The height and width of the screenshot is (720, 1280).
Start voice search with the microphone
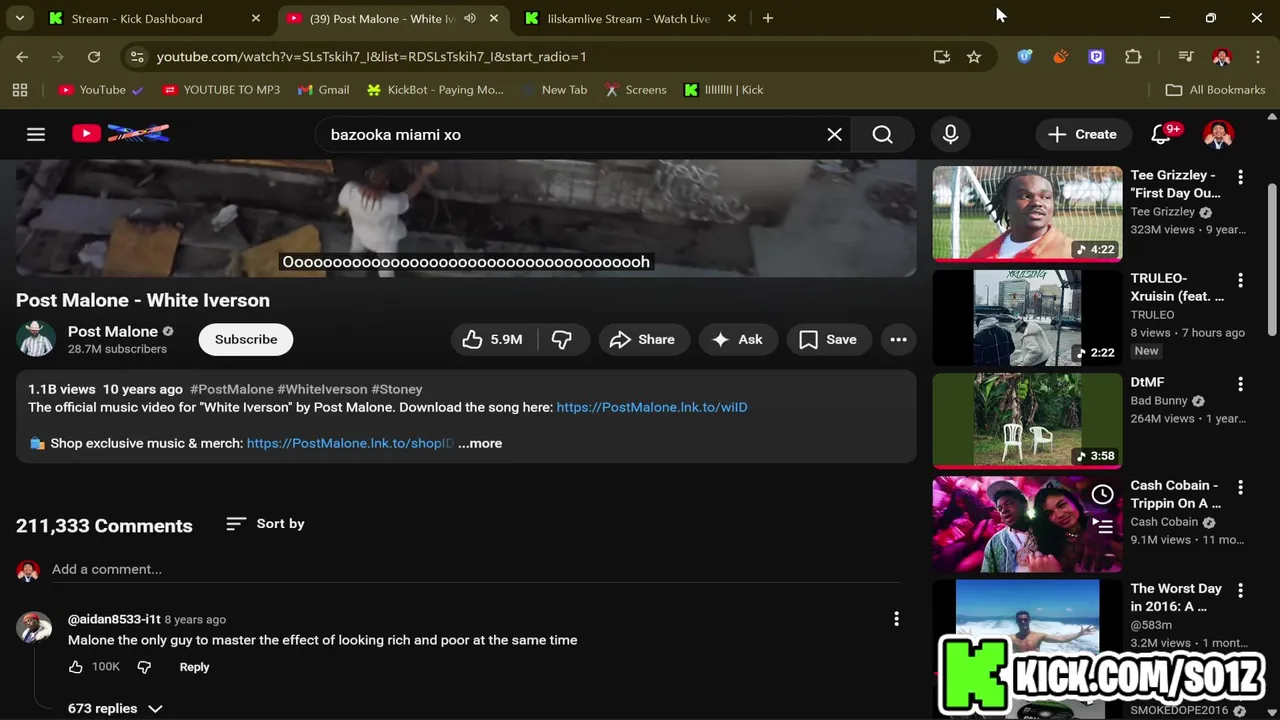pos(950,134)
